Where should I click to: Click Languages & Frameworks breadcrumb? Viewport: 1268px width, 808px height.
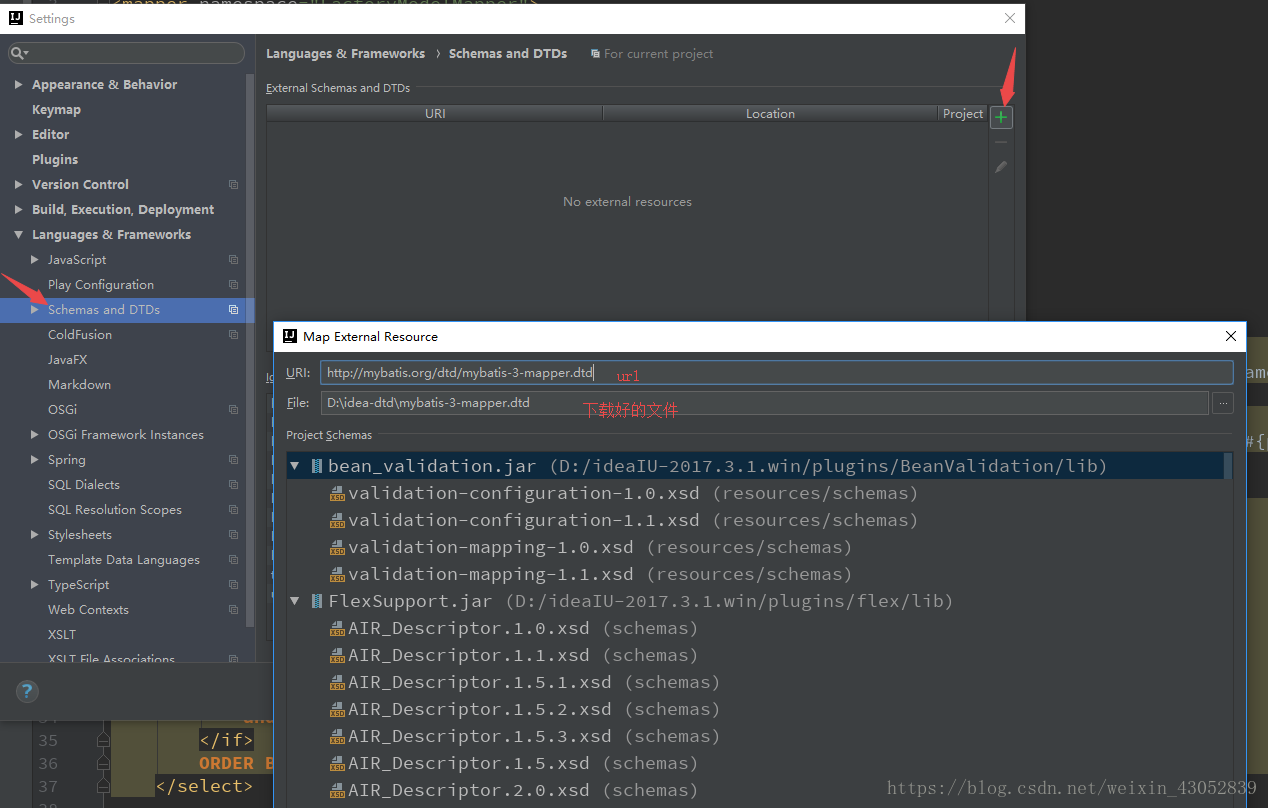[x=345, y=54]
